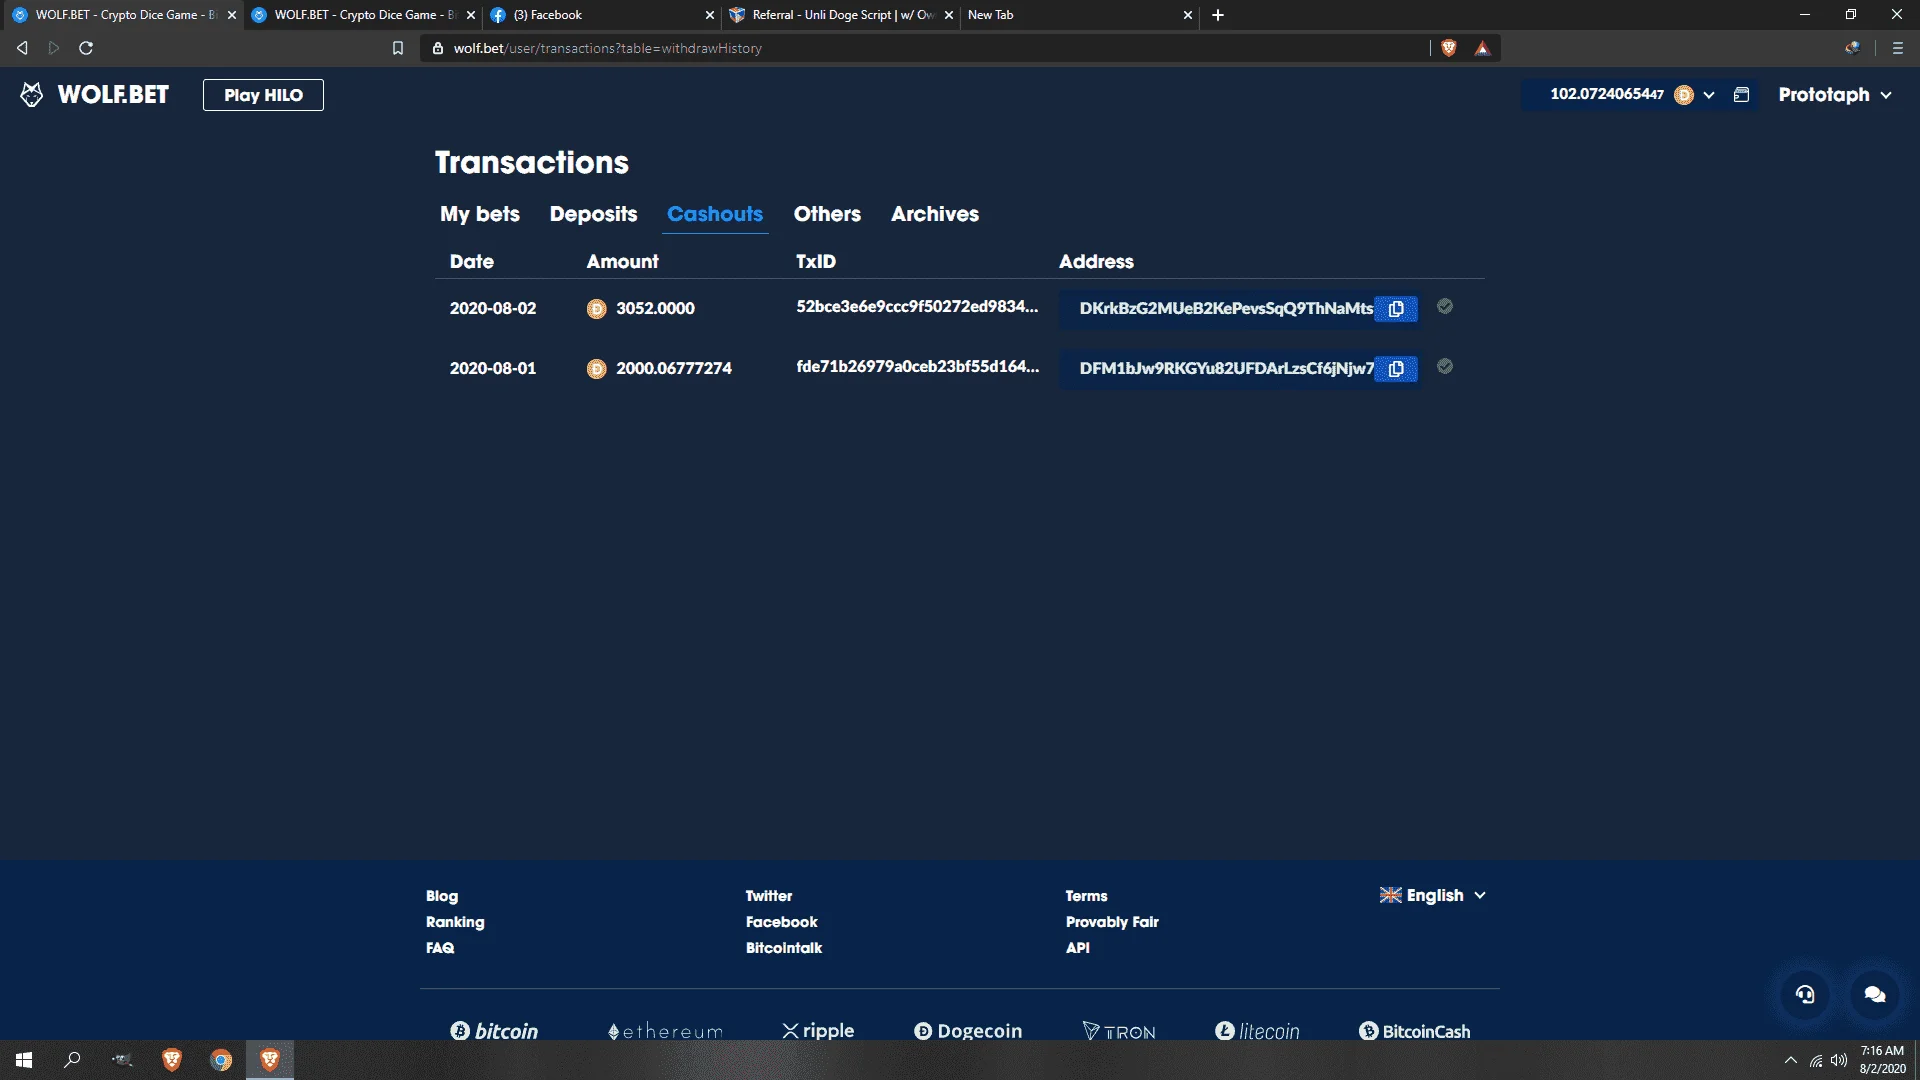
Task: Open the Terms footer link
Action: 1086,896
